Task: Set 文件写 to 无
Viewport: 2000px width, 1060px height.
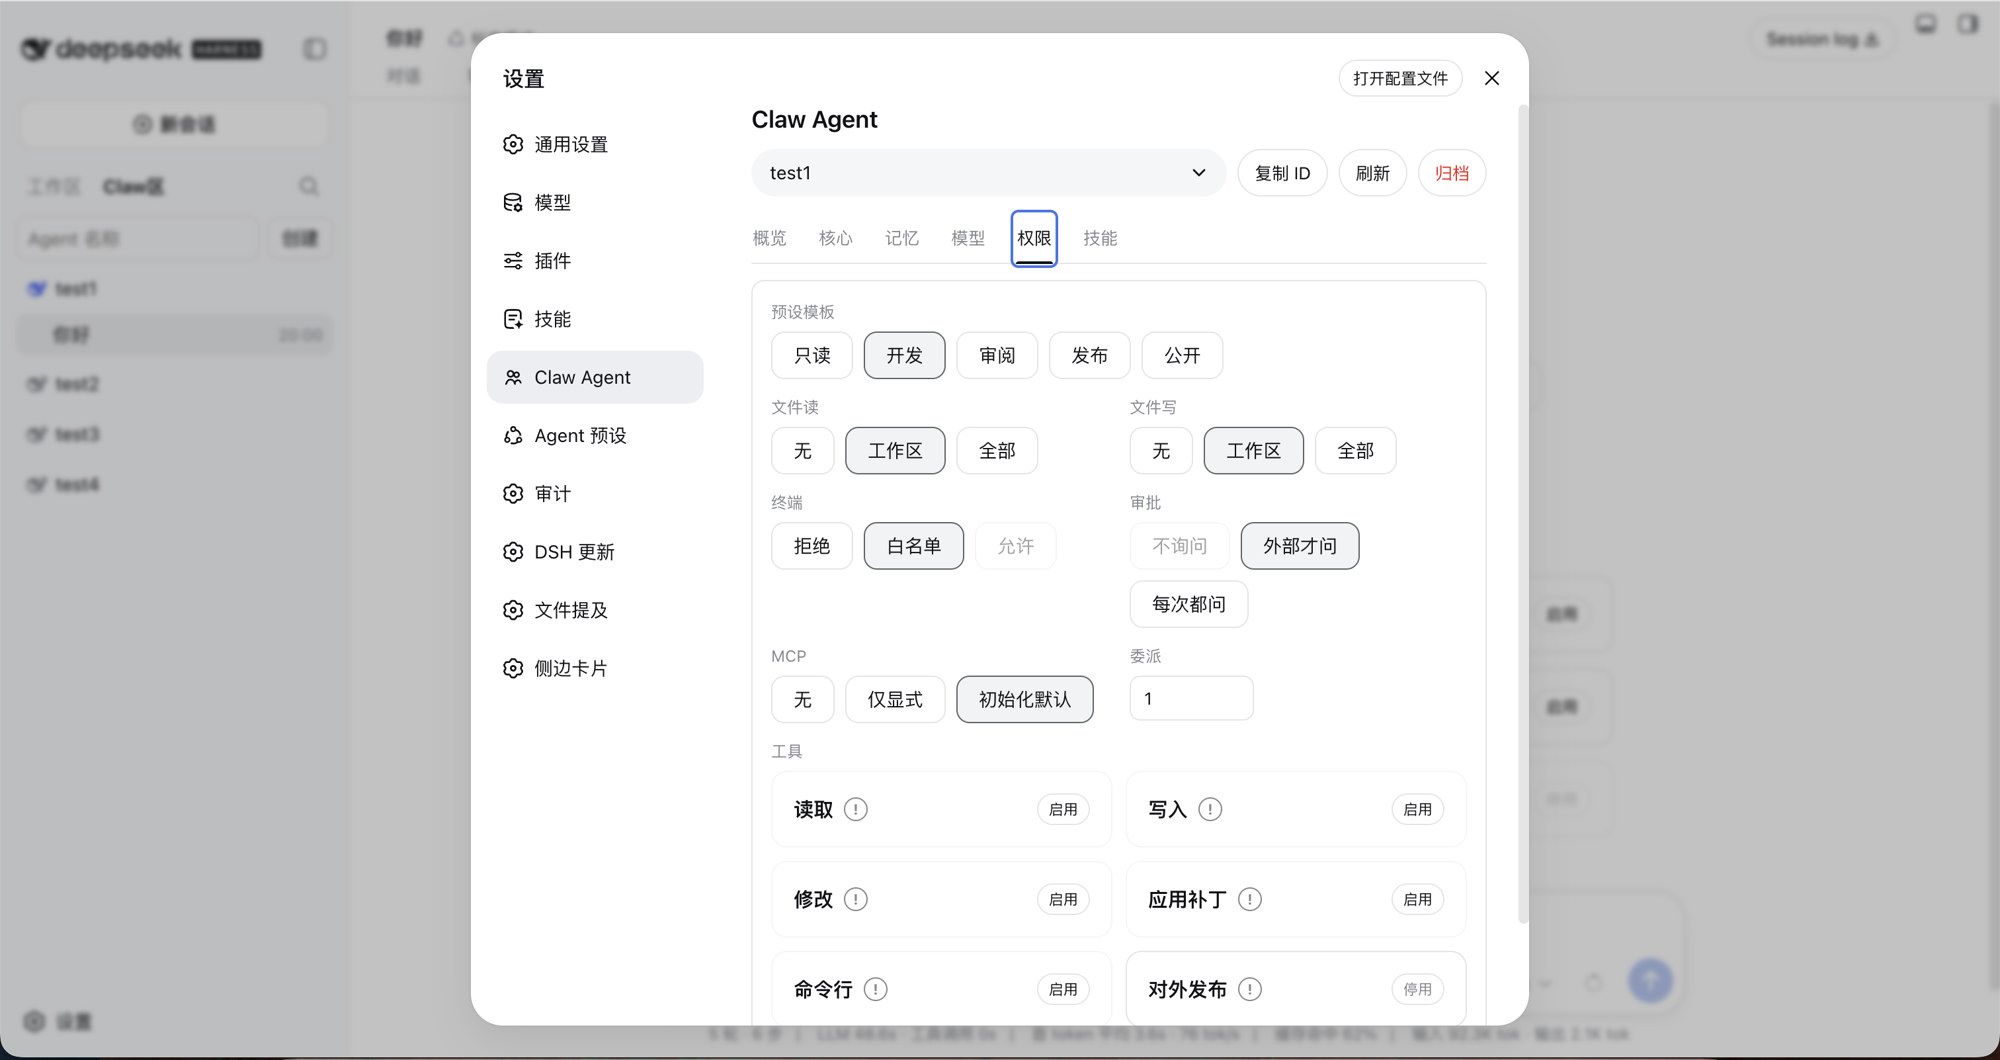Action: (x=1161, y=451)
